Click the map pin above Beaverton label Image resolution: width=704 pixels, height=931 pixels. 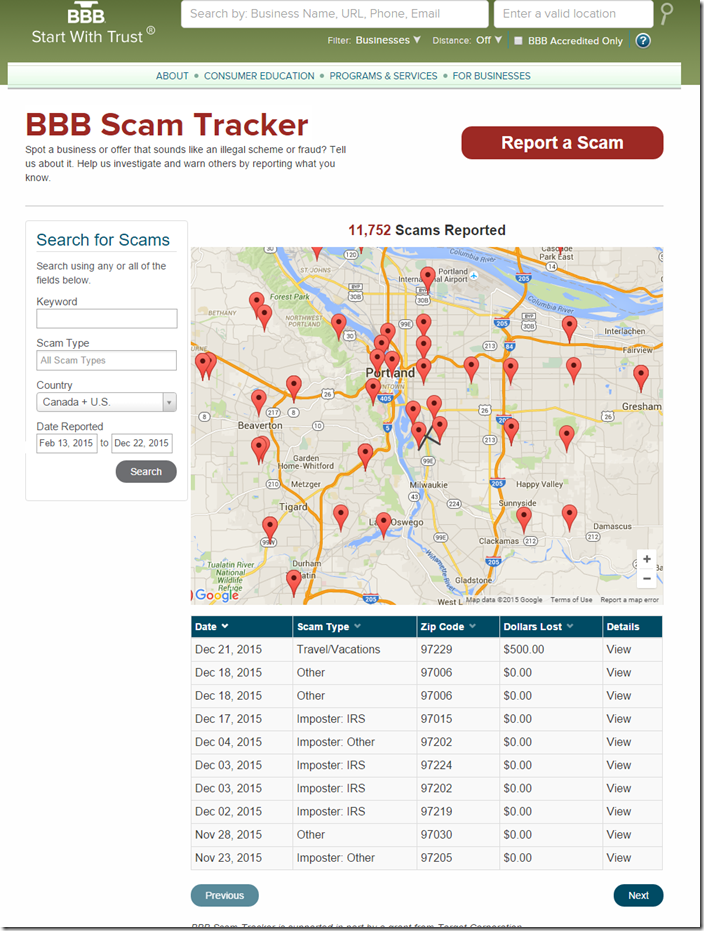coord(259,402)
